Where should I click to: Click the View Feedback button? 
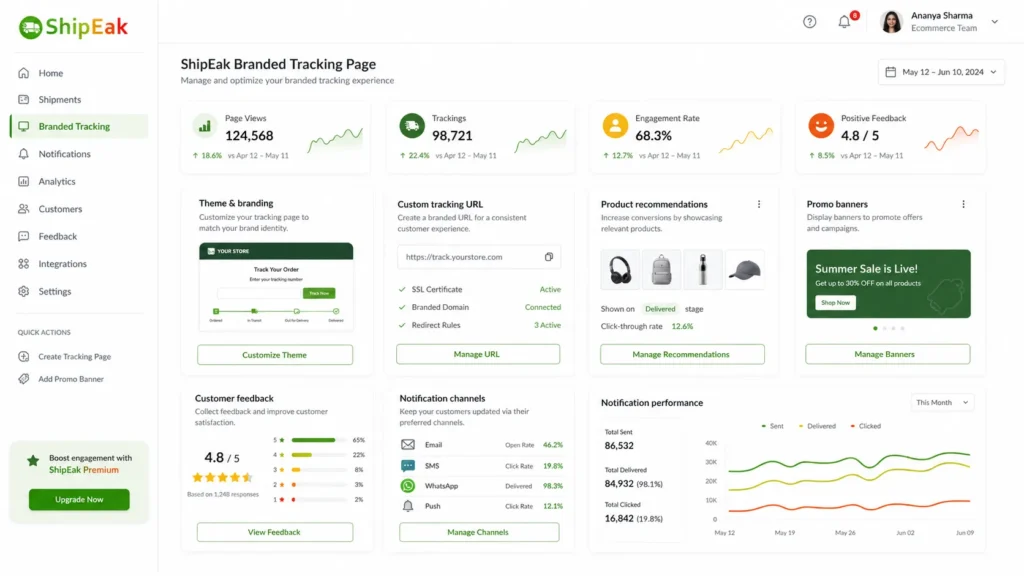(x=275, y=532)
